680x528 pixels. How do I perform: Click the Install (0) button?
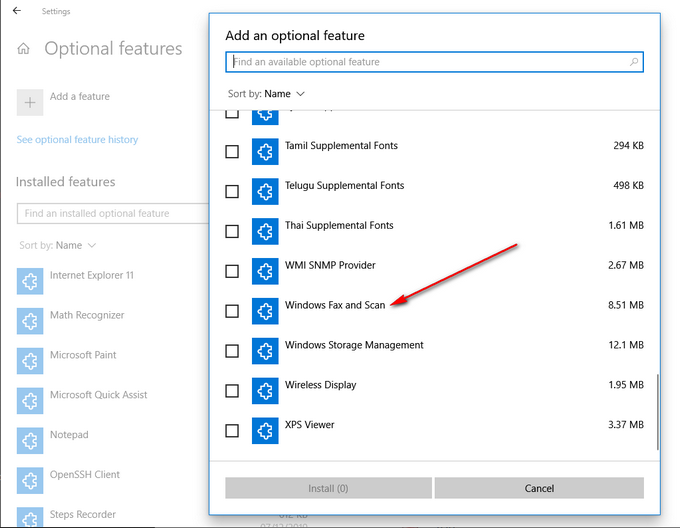(x=328, y=488)
